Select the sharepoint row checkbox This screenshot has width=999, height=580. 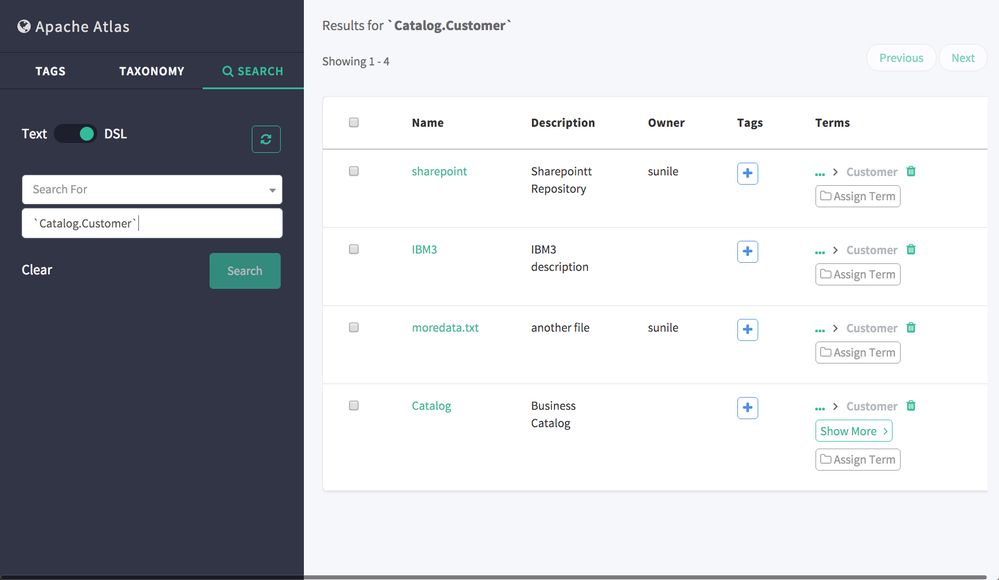coord(354,171)
